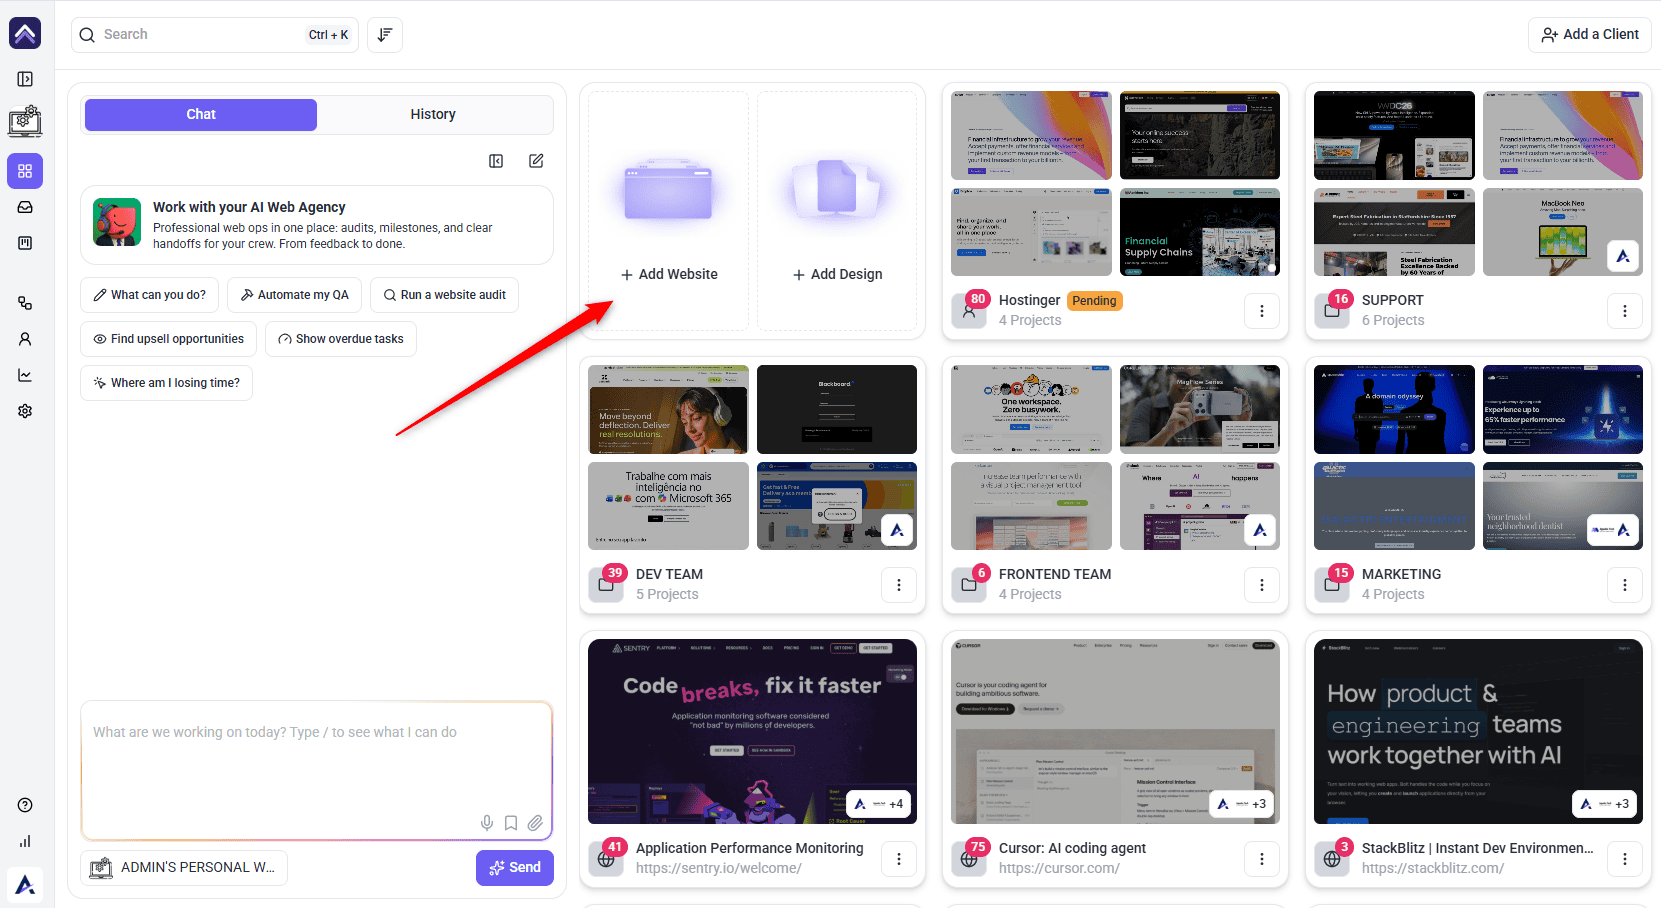This screenshot has width=1661, height=908.
Task: Choose 'Where am I losing time?' suggestion
Action: (166, 383)
